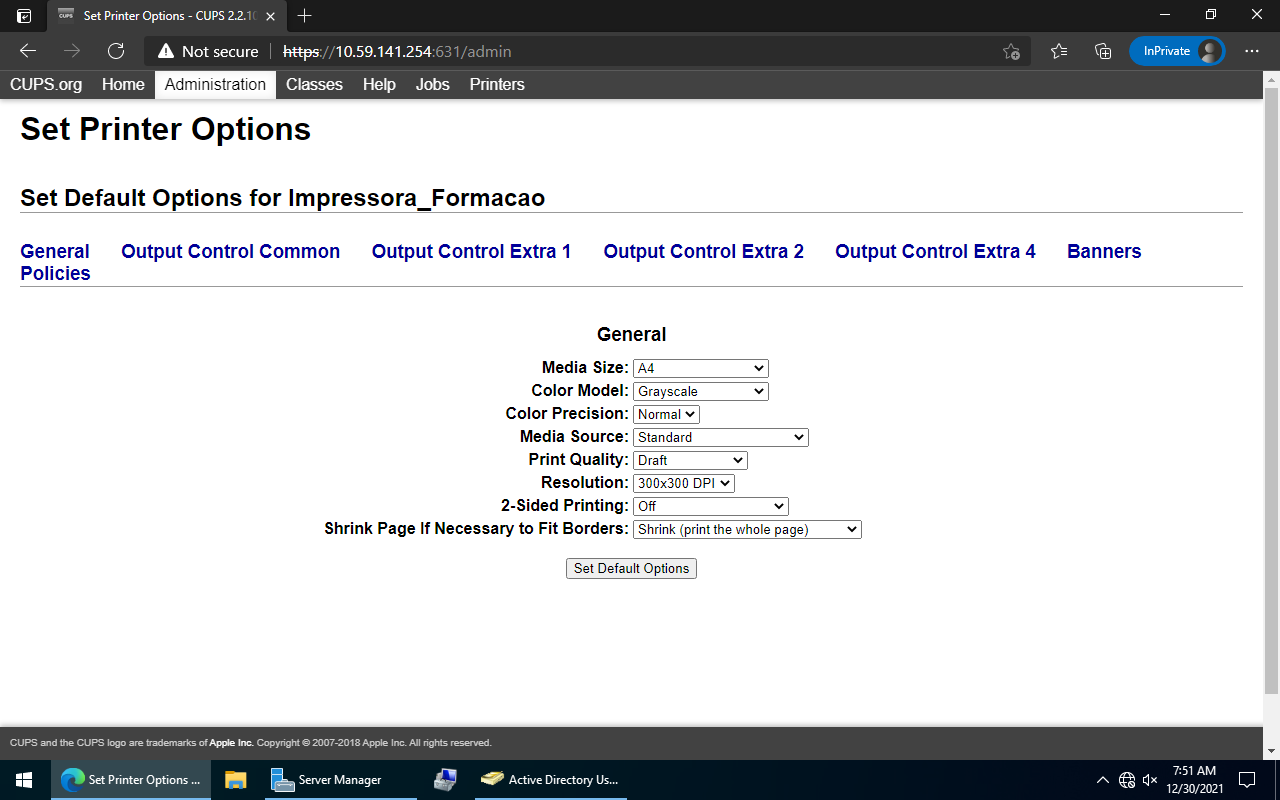Open the Output Control Common link

230,251
